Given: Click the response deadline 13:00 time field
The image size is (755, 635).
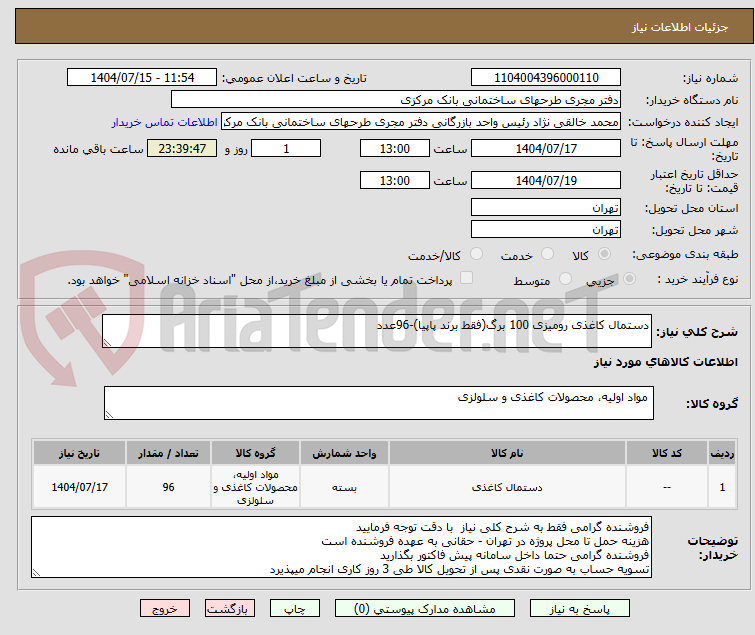Looking at the screenshot, I should (x=394, y=148).
